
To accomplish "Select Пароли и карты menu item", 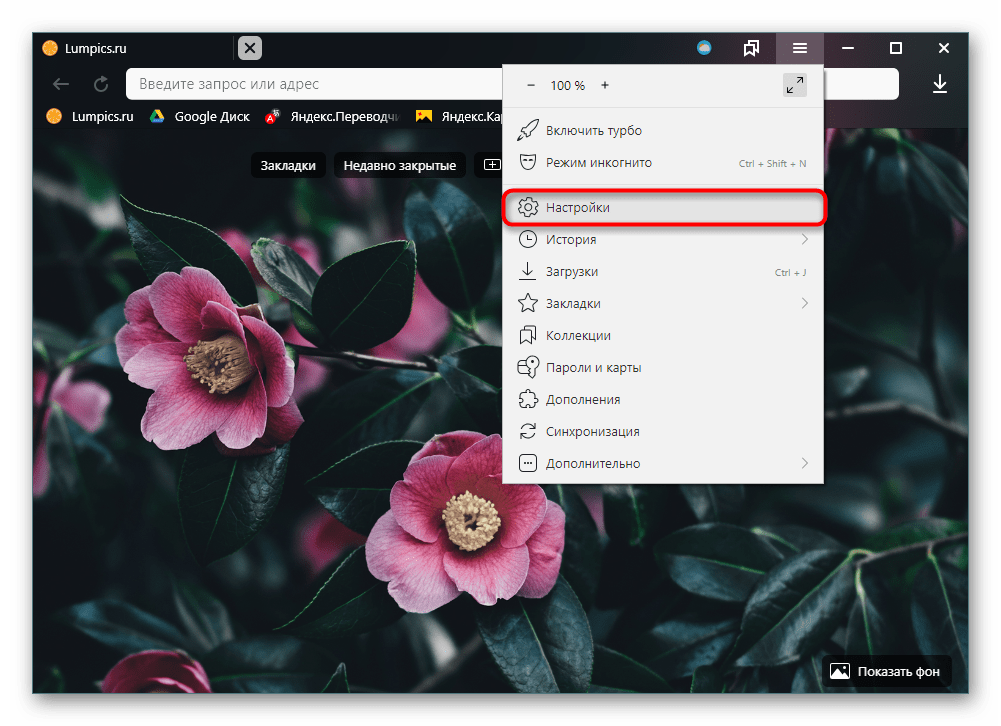I will pyautogui.click(x=593, y=368).
